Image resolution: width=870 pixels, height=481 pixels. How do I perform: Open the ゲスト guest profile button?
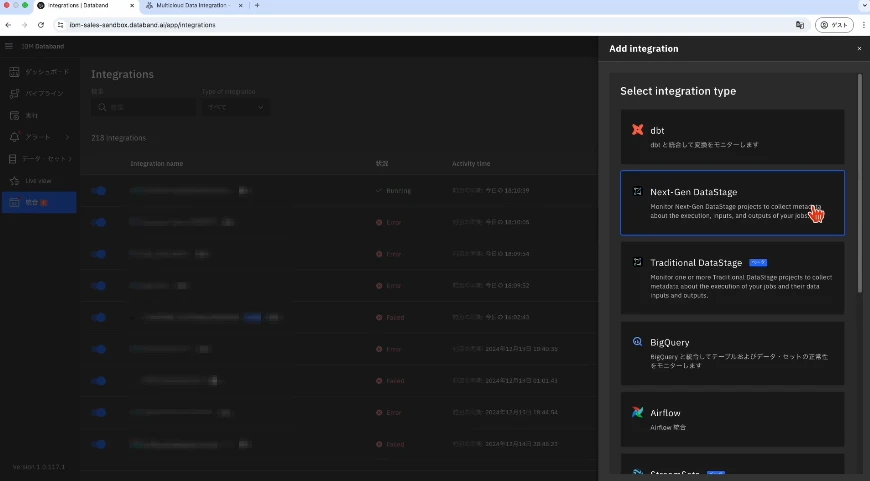click(x=834, y=25)
